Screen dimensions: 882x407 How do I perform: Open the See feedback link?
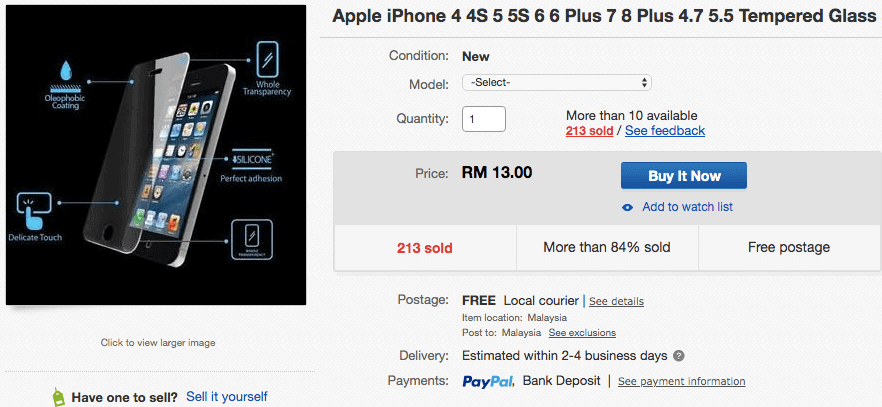(x=665, y=131)
